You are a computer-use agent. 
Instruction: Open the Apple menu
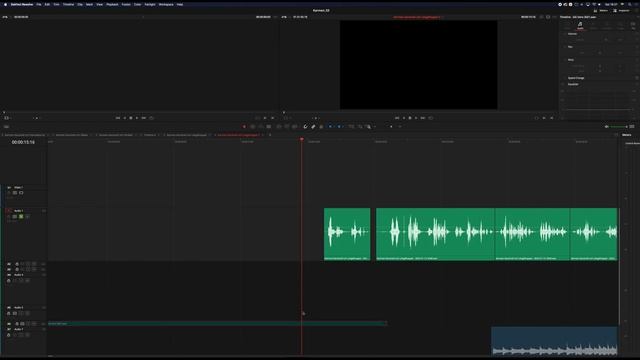5,4
